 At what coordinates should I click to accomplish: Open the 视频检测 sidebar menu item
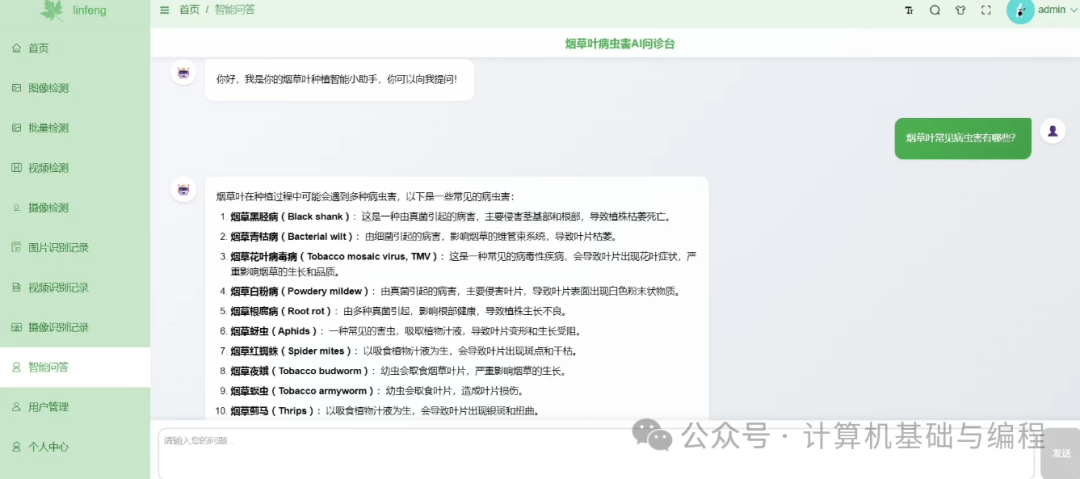75,168
